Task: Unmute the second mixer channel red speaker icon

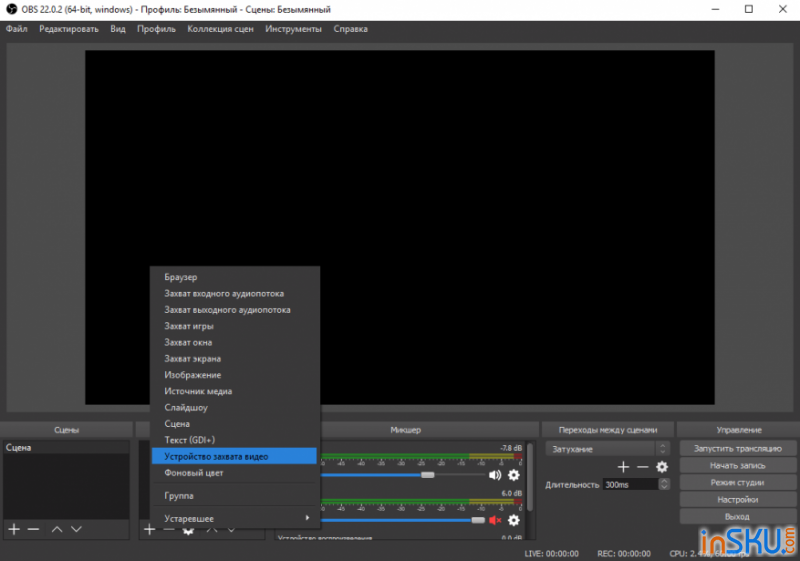Action: point(495,520)
